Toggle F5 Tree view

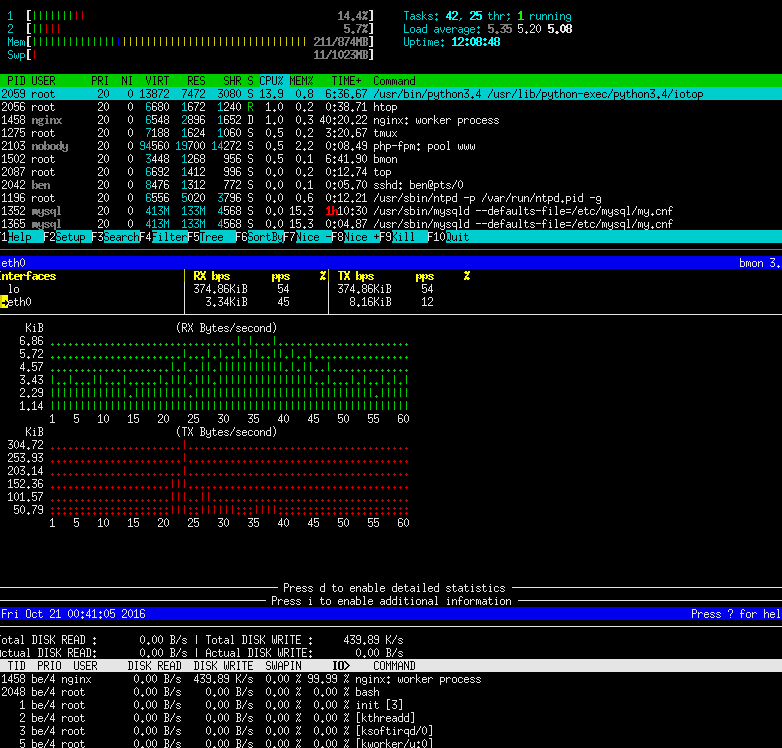(x=211, y=237)
